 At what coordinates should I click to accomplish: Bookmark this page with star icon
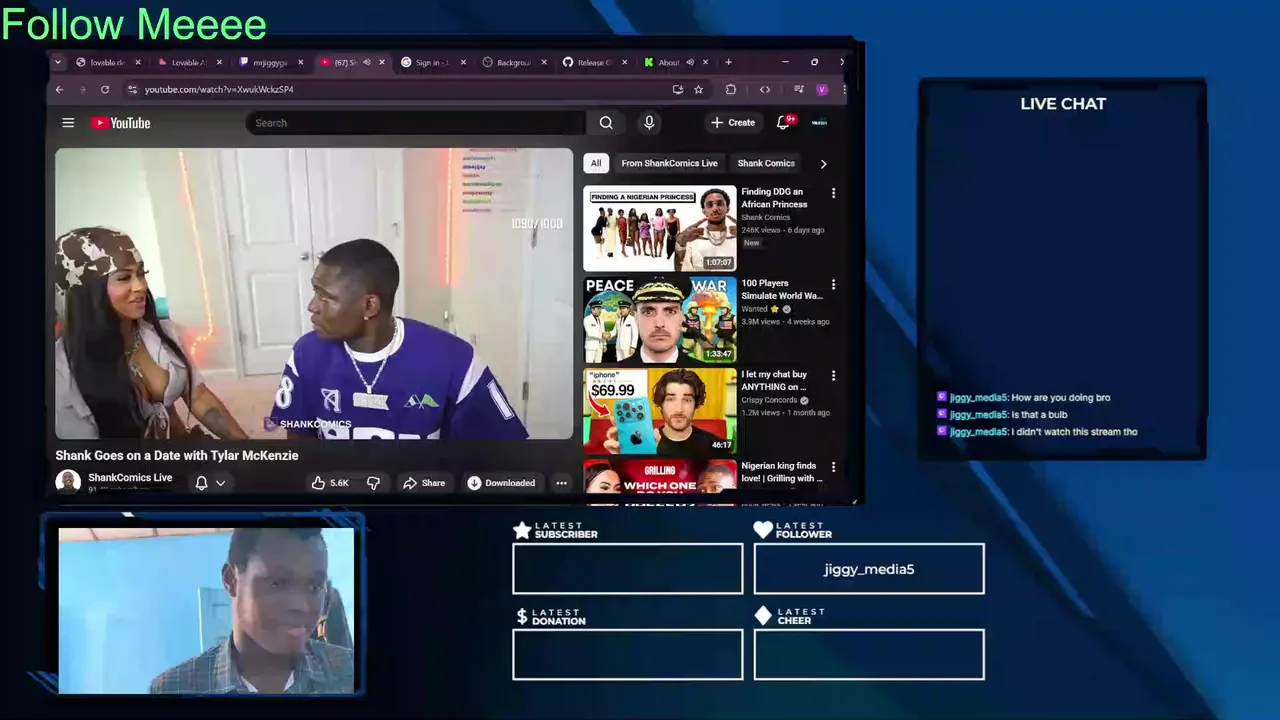coord(698,89)
